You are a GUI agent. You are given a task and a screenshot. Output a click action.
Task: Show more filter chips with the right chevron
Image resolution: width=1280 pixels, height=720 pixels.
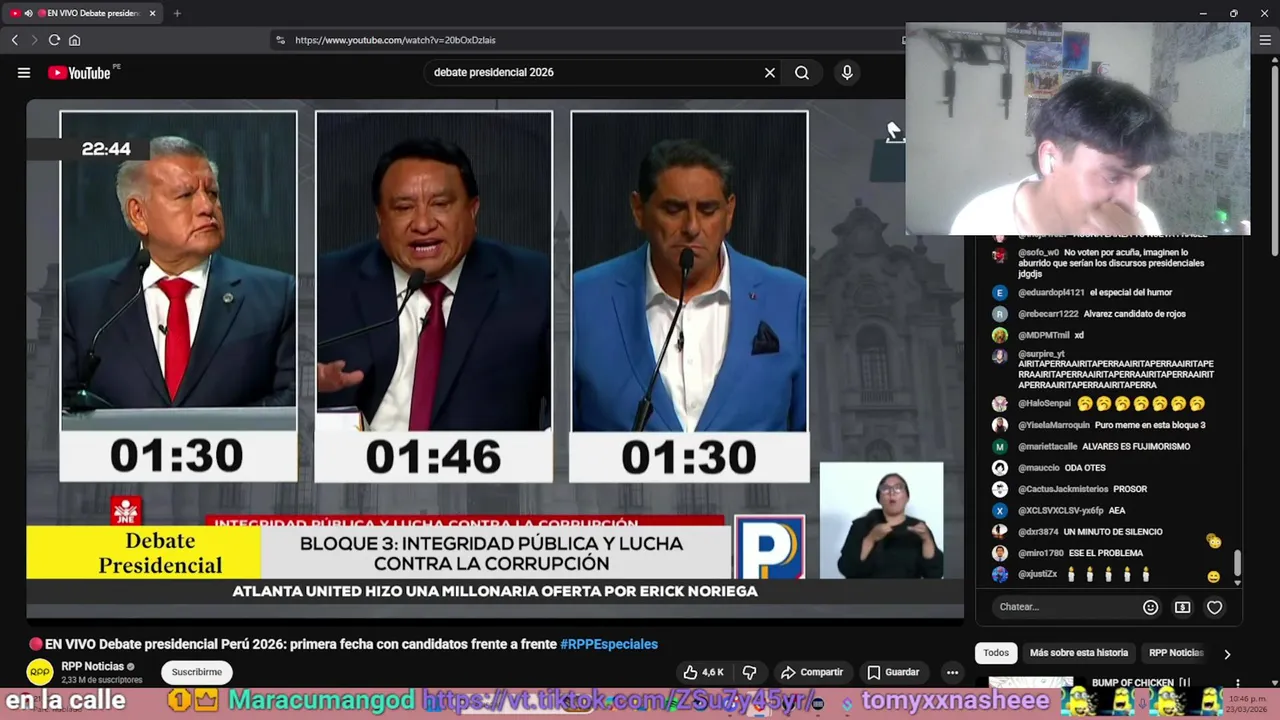pyautogui.click(x=1227, y=654)
